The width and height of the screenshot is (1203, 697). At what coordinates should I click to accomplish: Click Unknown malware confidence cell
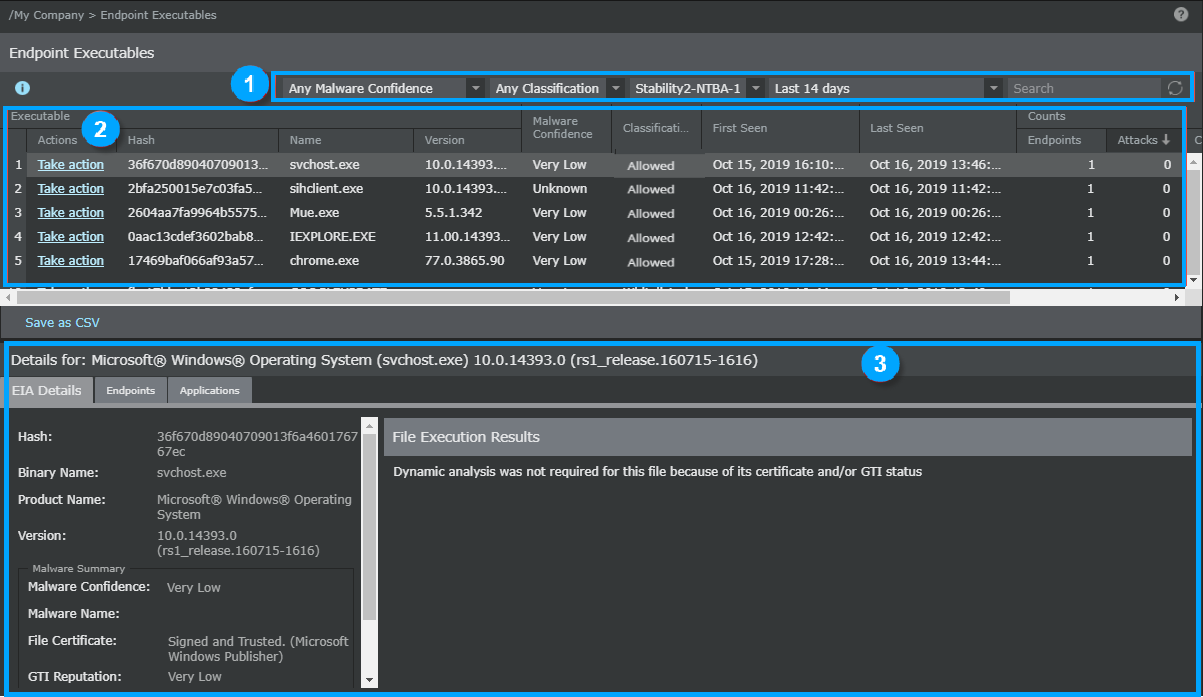pyautogui.click(x=560, y=188)
